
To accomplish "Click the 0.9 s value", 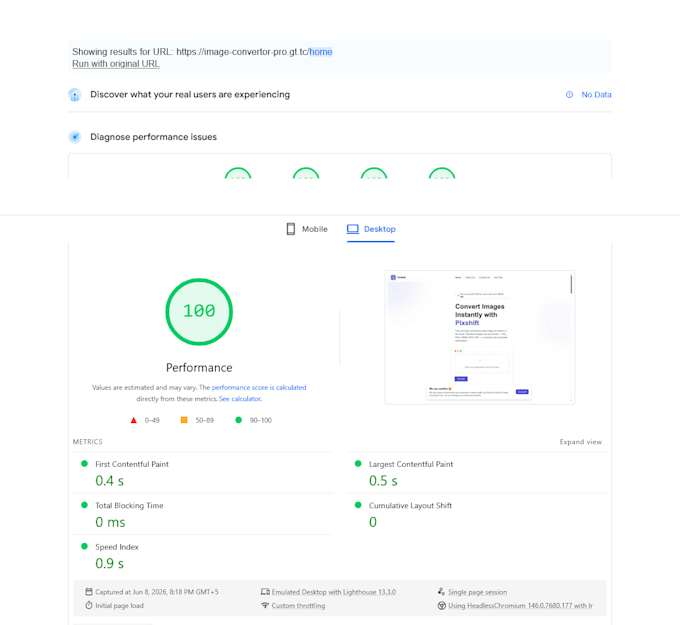I will tap(109, 564).
